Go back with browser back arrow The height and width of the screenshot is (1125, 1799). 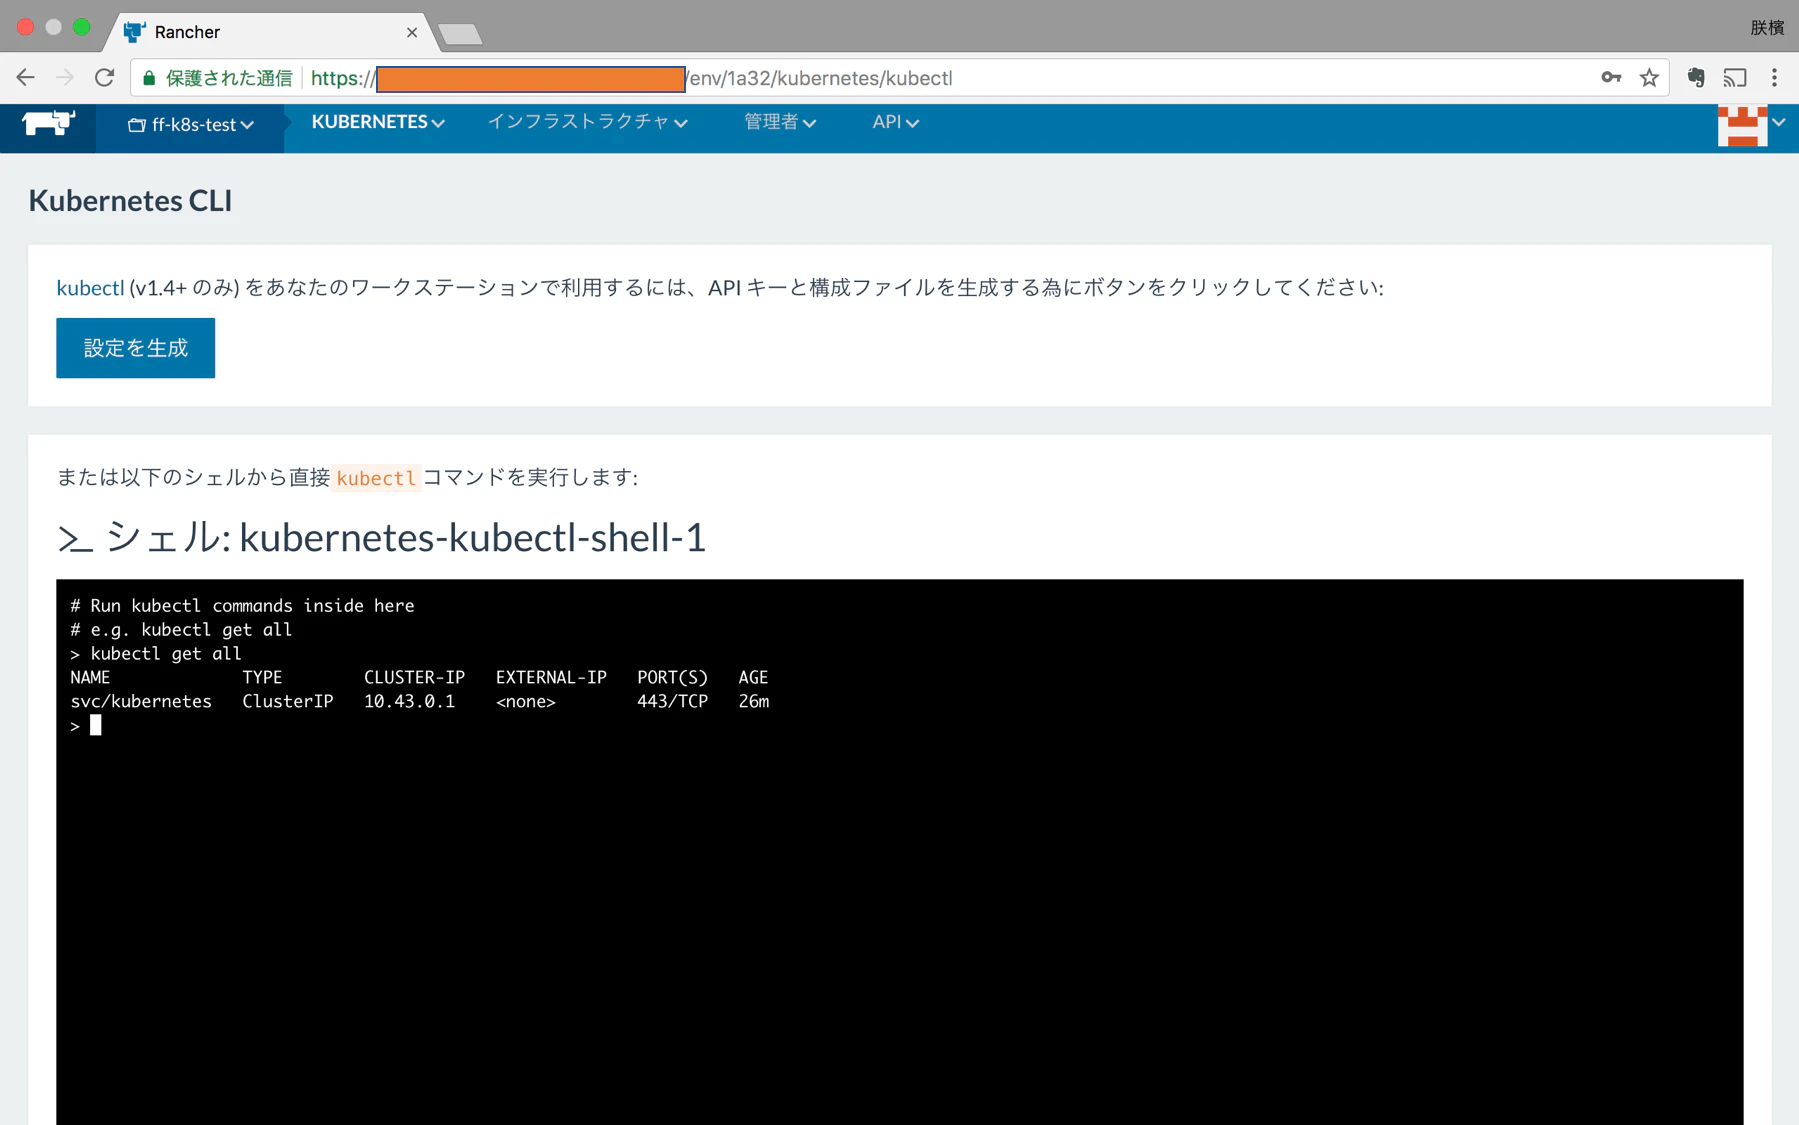tap(25, 78)
